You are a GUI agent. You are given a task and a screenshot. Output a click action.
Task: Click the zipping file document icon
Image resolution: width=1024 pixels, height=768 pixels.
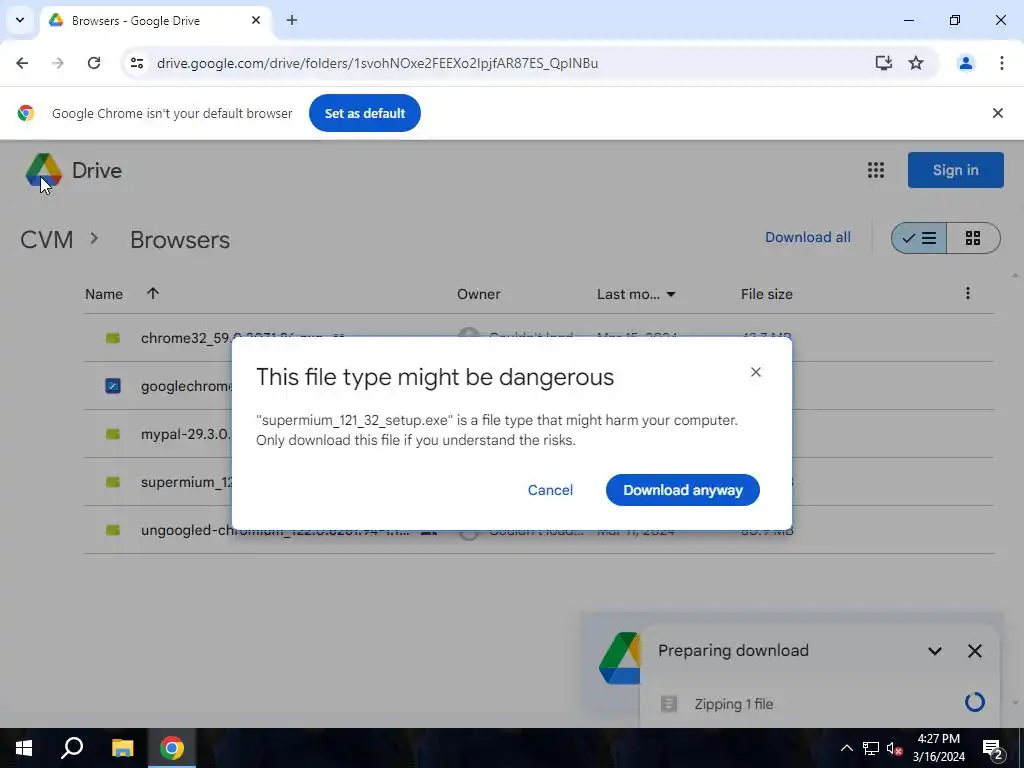coord(669,703)
